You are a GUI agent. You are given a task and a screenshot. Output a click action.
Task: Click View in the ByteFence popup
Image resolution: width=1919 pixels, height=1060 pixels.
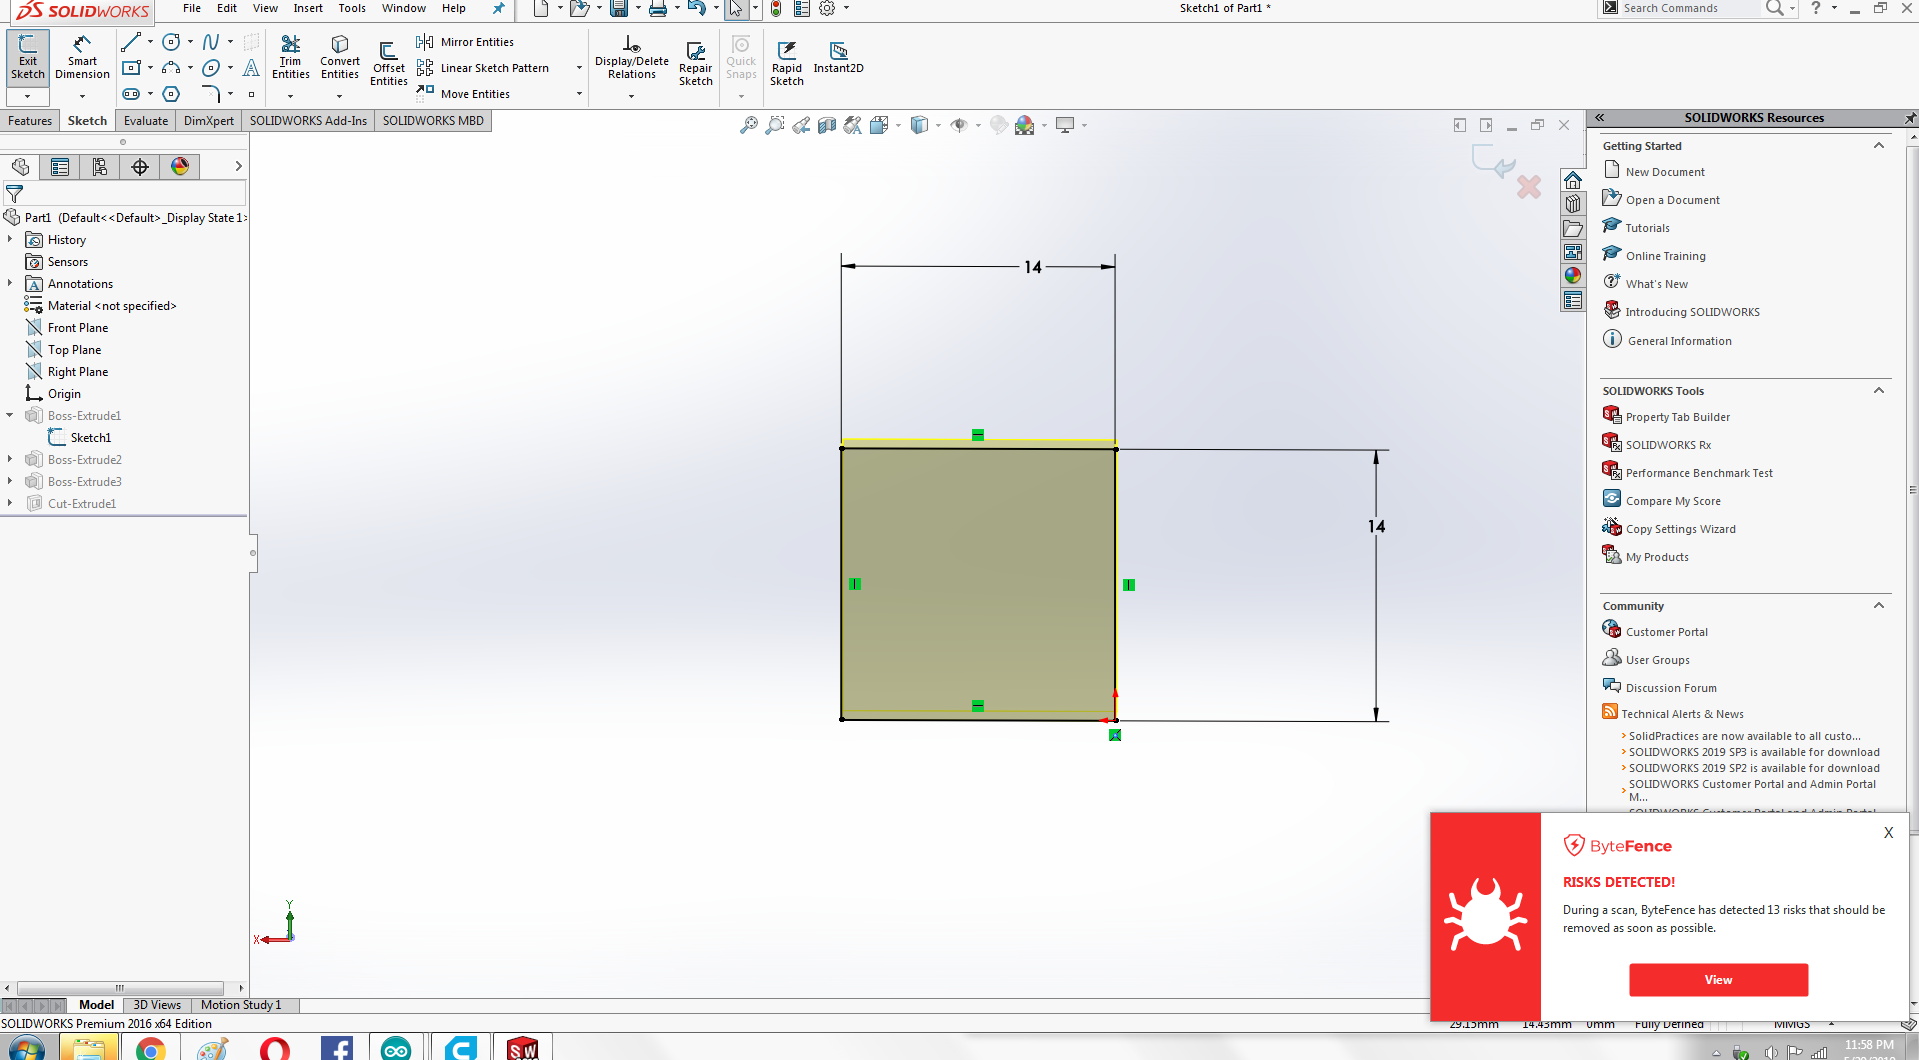click(x=1718, y=980)
